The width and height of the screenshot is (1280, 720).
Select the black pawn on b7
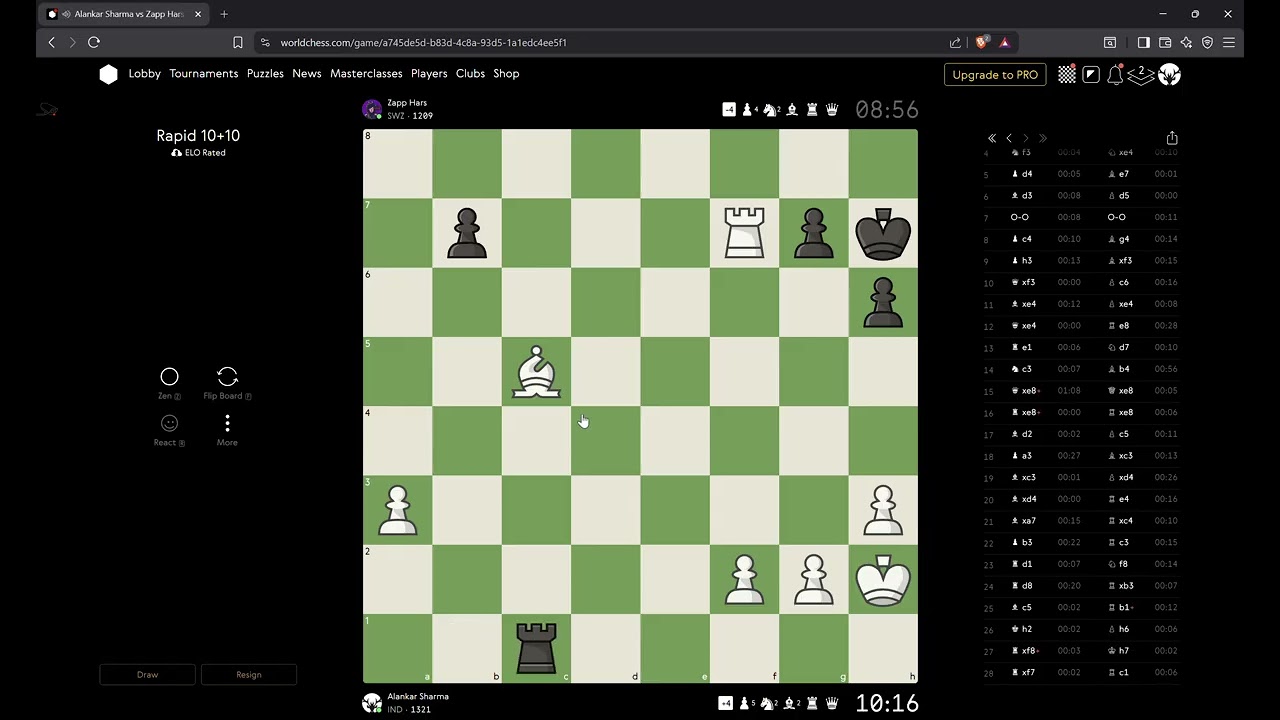click(x=467, y=233)
